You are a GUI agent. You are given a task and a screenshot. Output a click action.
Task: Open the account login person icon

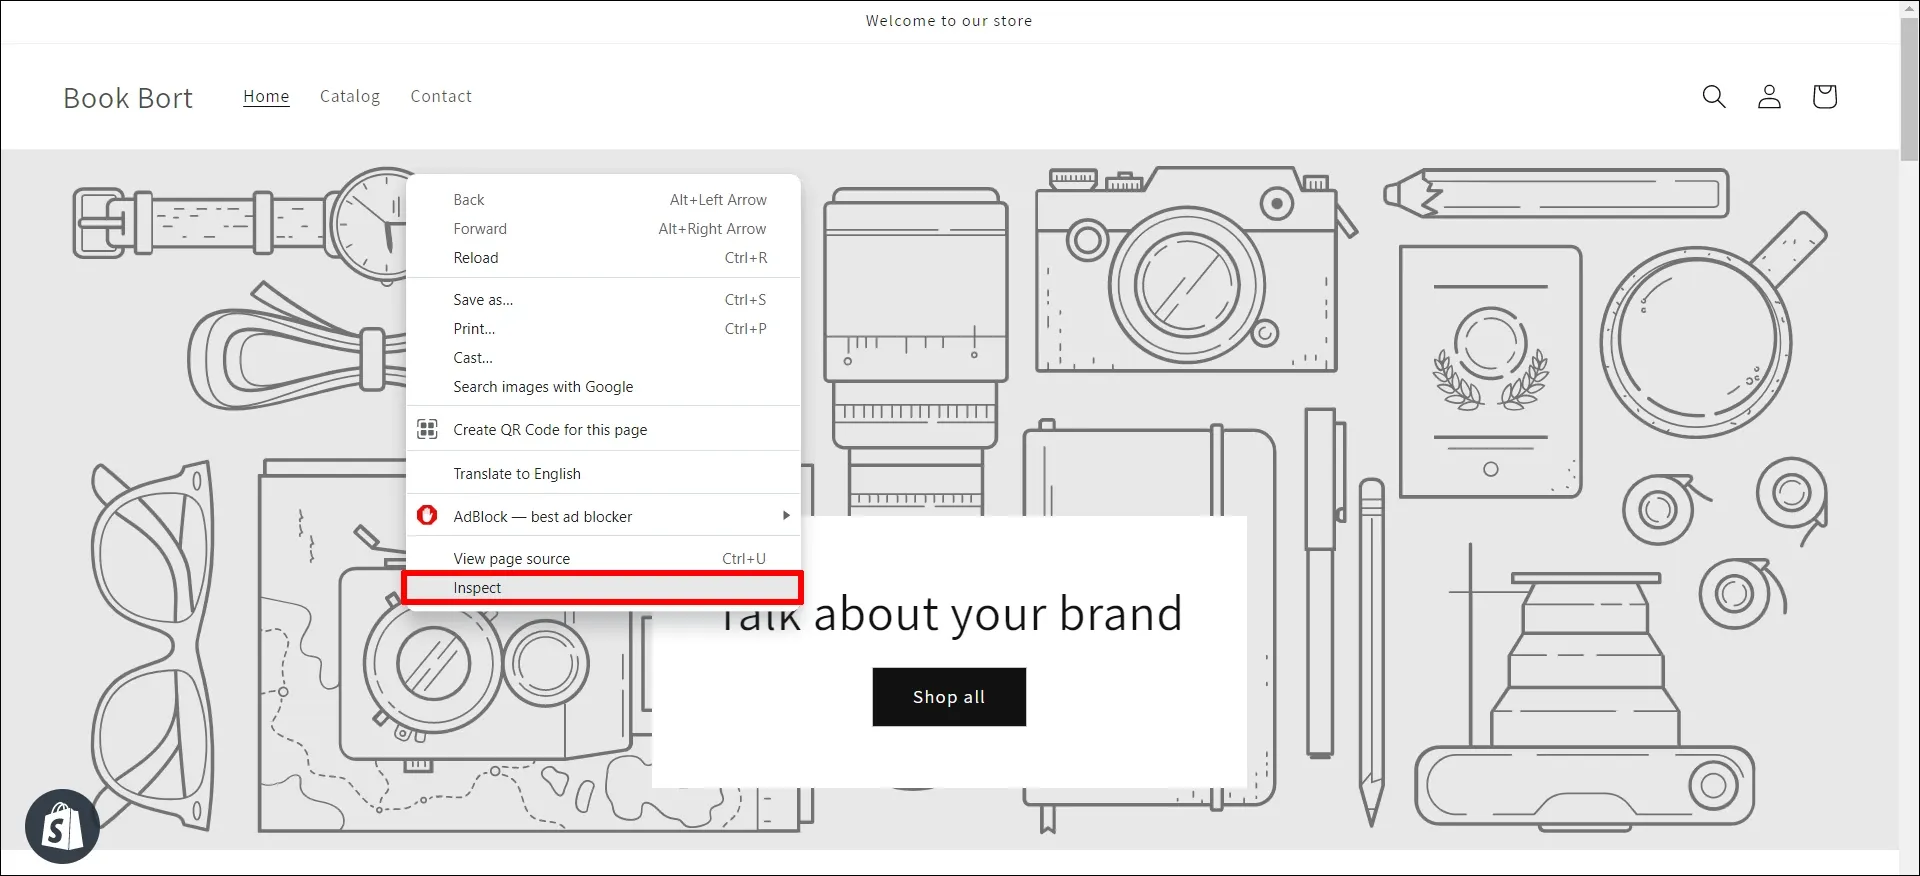1769,96
